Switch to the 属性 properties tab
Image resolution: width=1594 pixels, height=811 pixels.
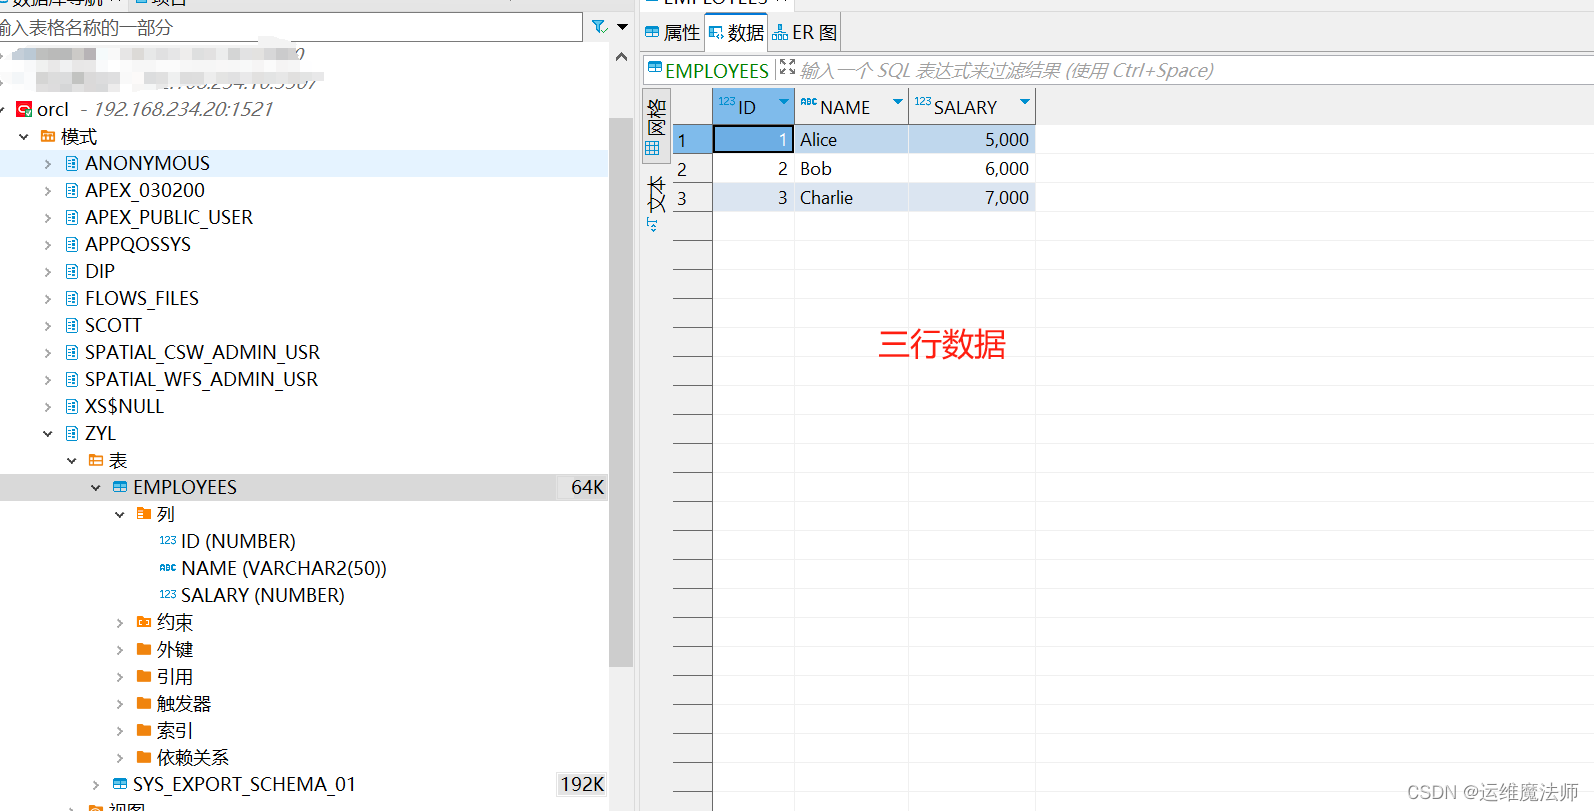click(x=672, y=32)
